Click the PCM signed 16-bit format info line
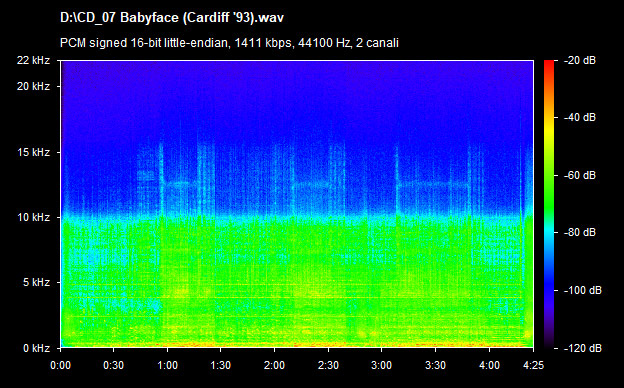Viewport: 624px width, 388px height. [229, 43]
